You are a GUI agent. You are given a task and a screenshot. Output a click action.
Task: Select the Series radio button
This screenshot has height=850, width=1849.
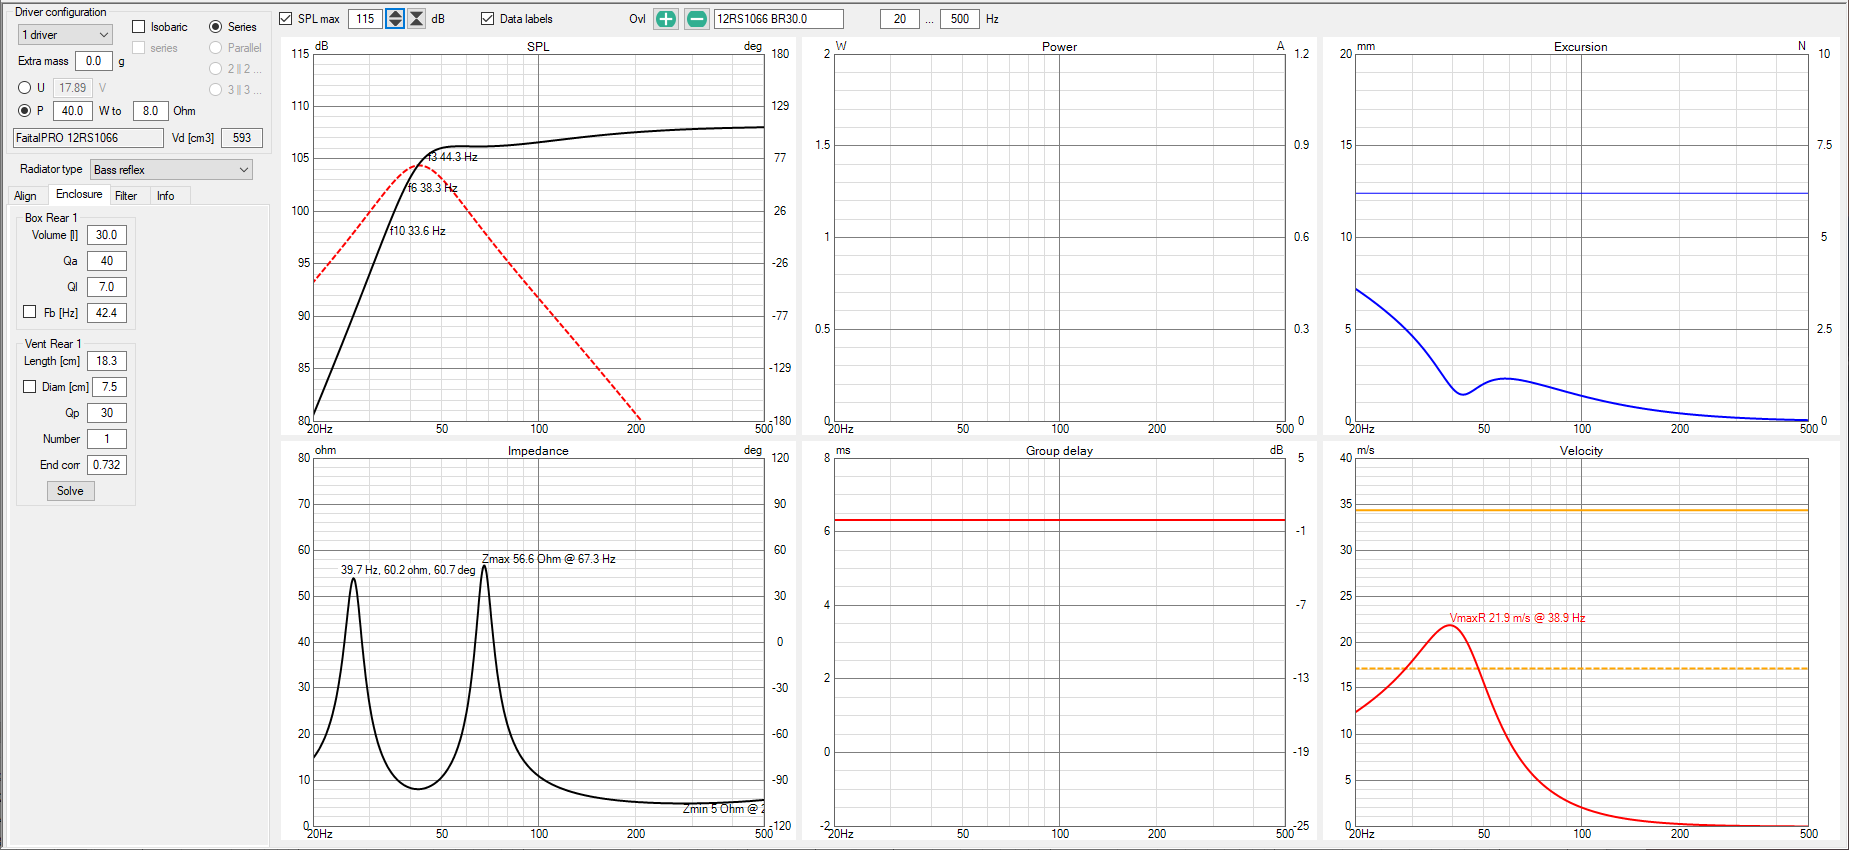coord(215,27)
